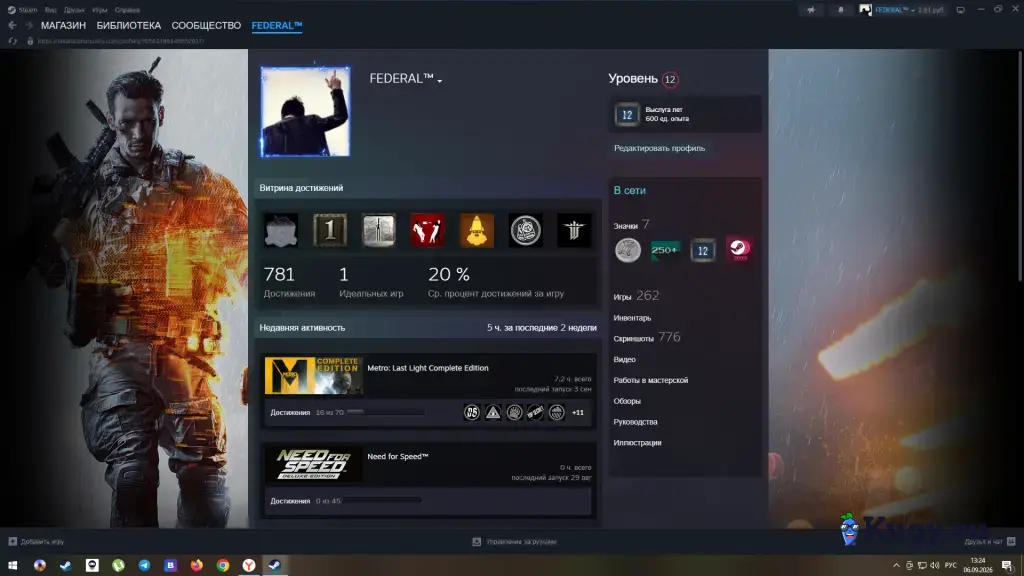Click Metro achievements progress bar
This screenshot has height=576, width=1024.
point(385,412)
